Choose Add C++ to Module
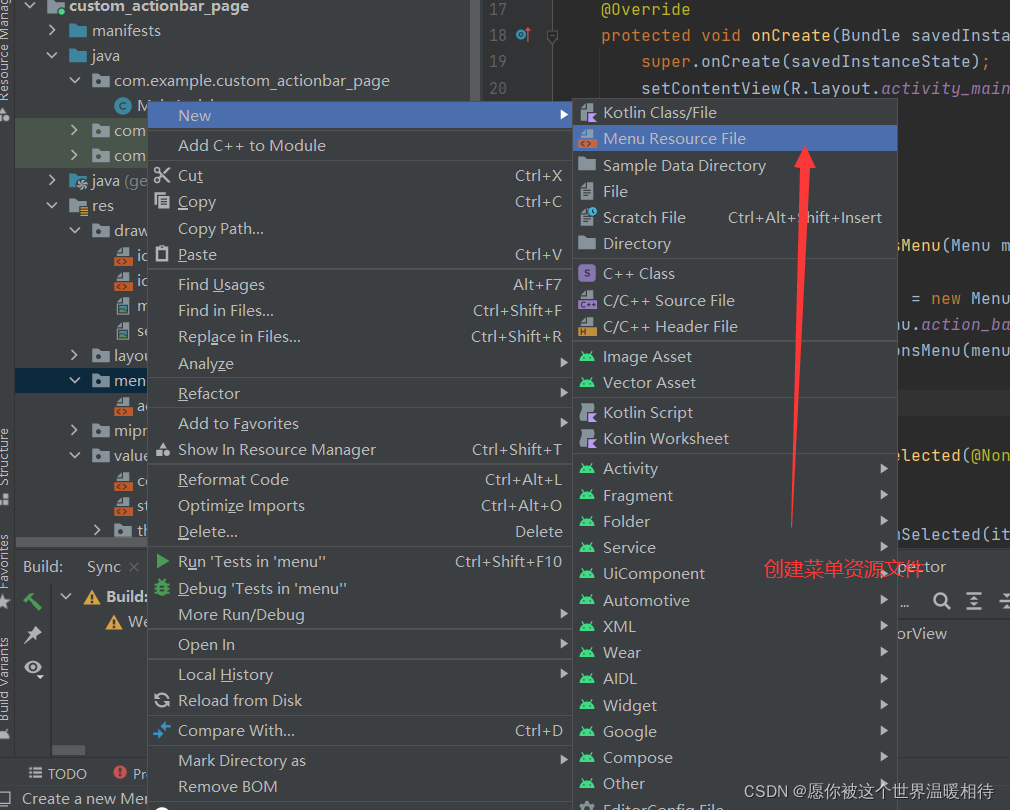 coord(360,146)
